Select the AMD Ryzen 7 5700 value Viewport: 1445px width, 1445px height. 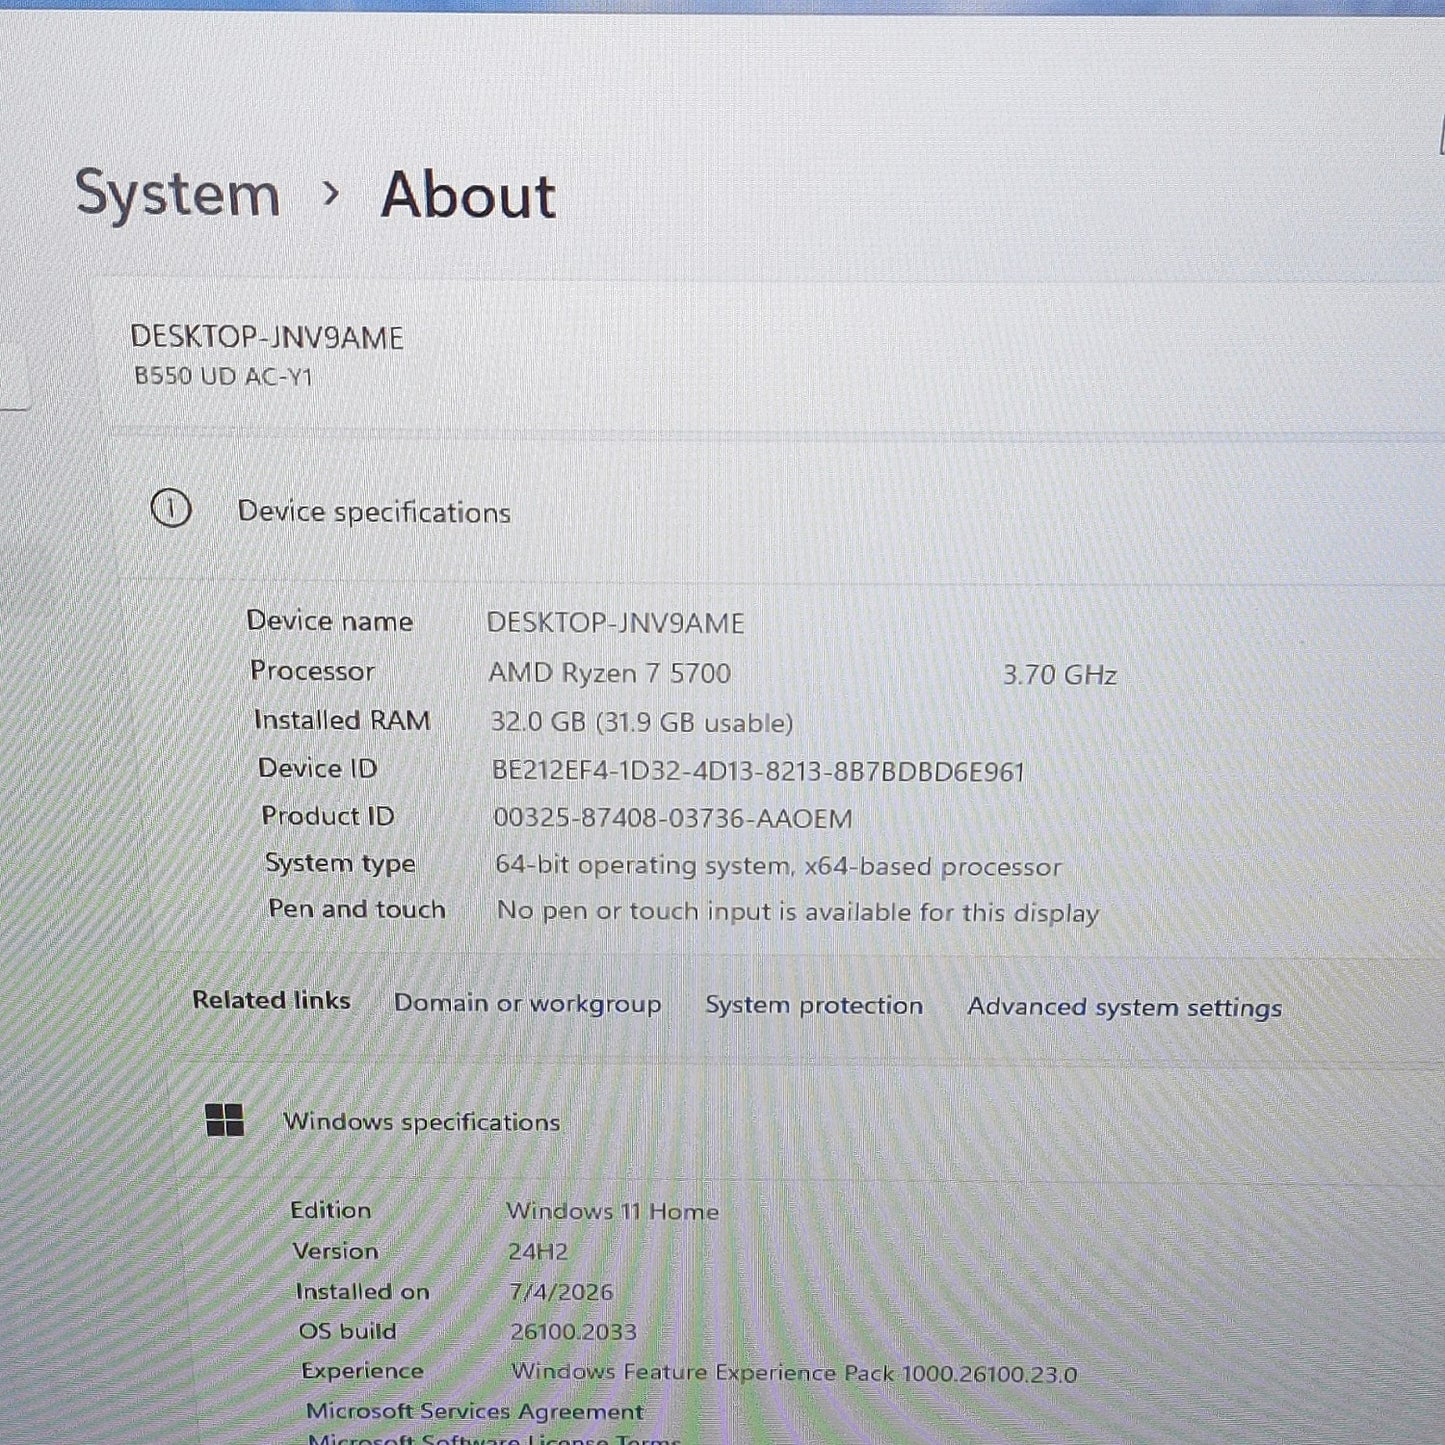point(610,673)
